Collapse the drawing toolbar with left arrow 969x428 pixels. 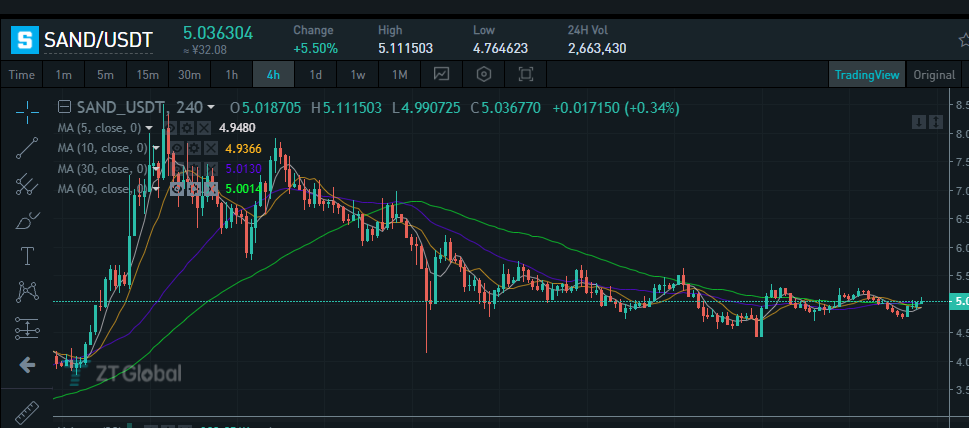click(27, 365)
